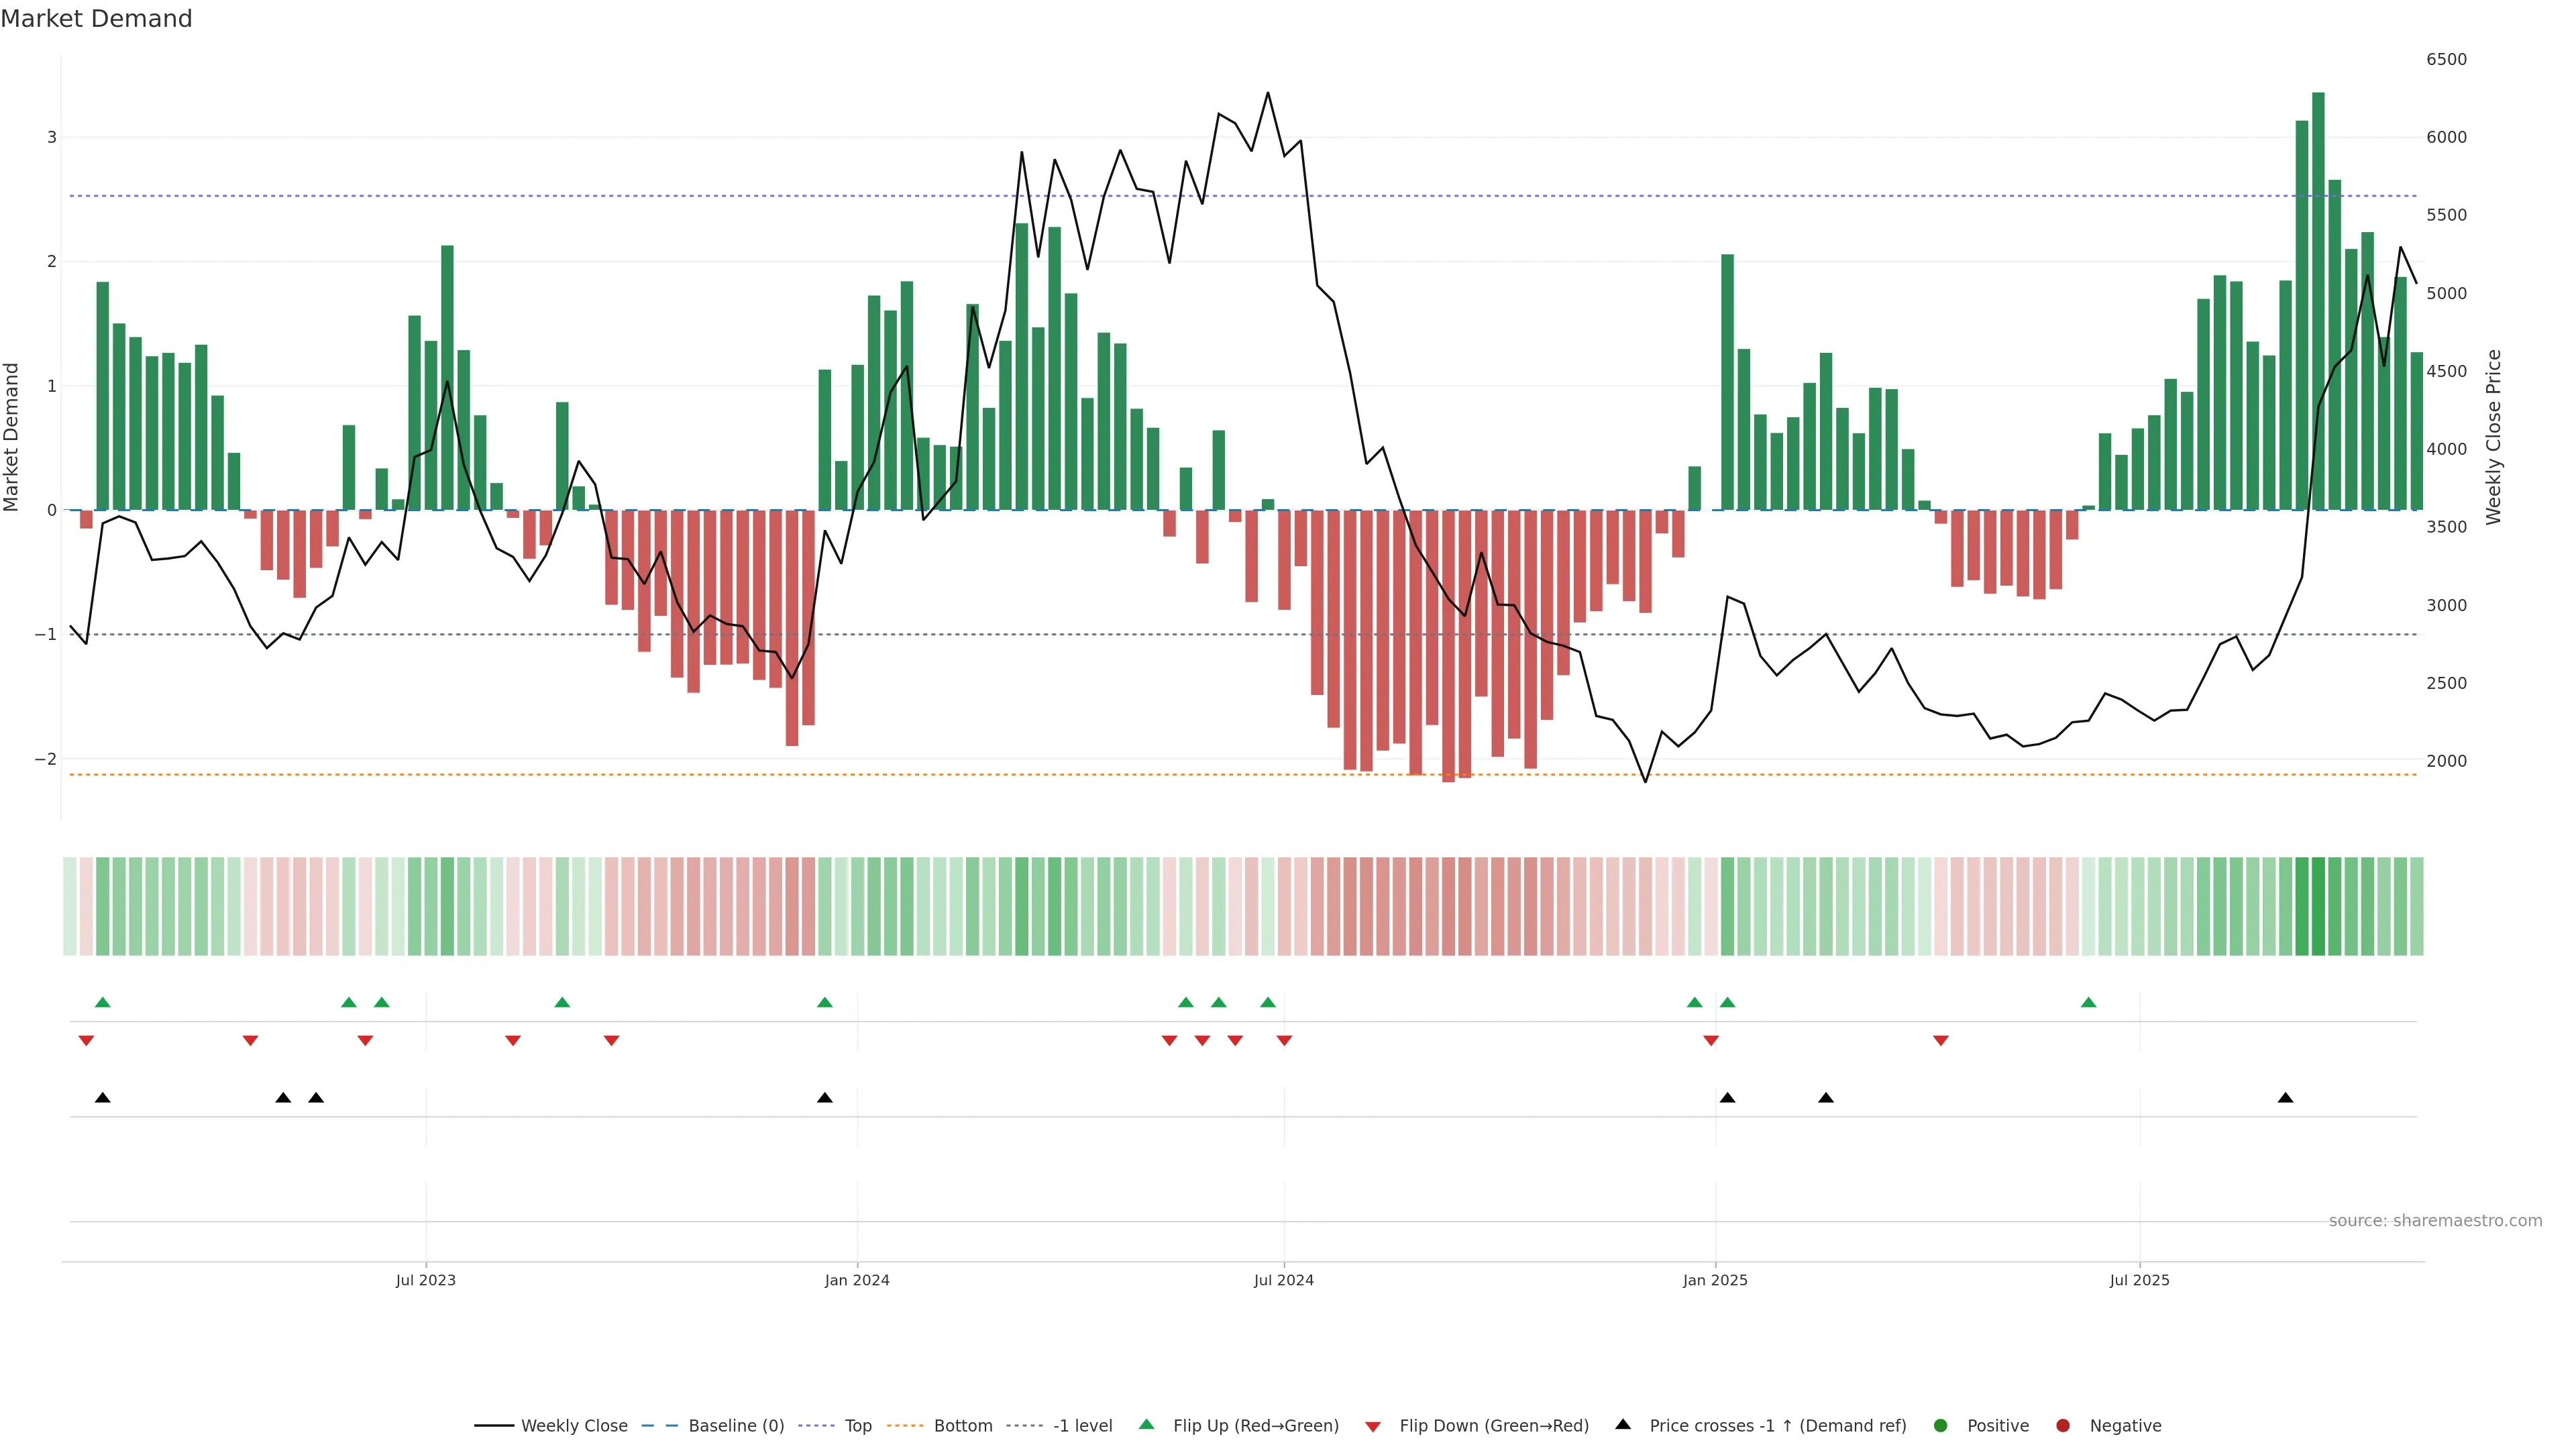Click the last black price-cross marker after Jul 2025
The image size is (2576, 1449).
pos(2285,1098)
